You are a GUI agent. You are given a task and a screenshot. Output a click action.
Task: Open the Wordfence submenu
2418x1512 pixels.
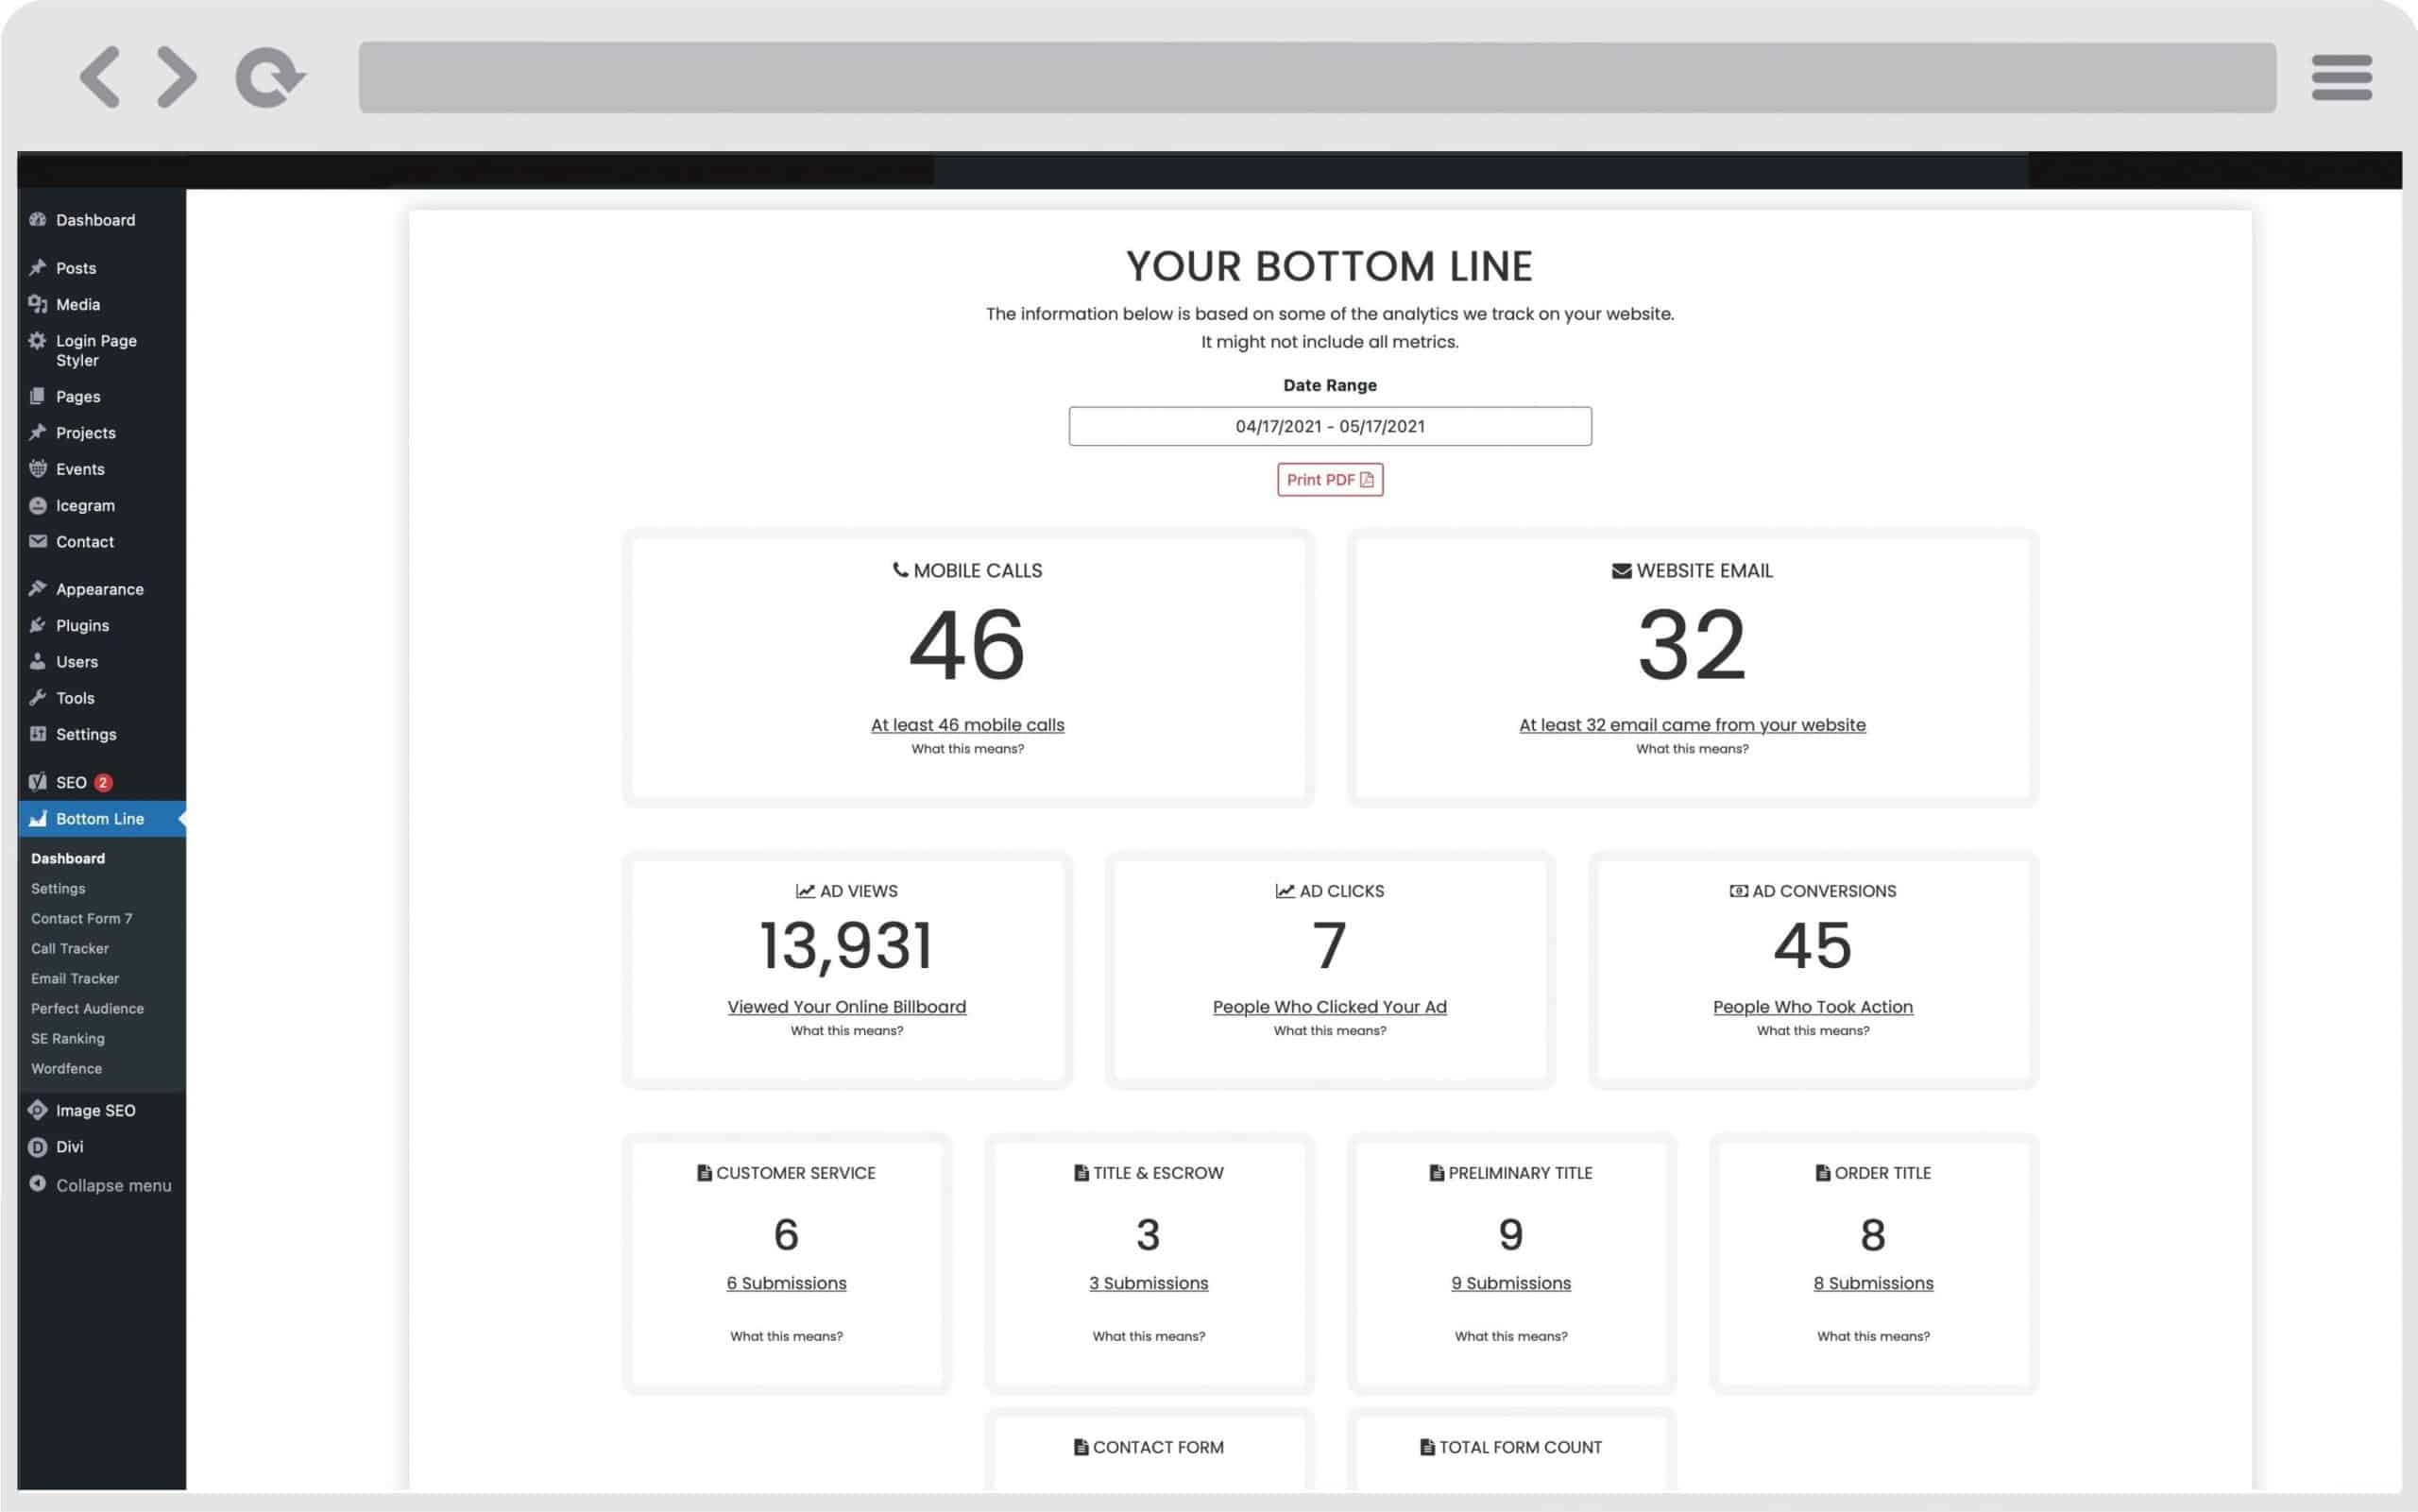[66, 1068]
